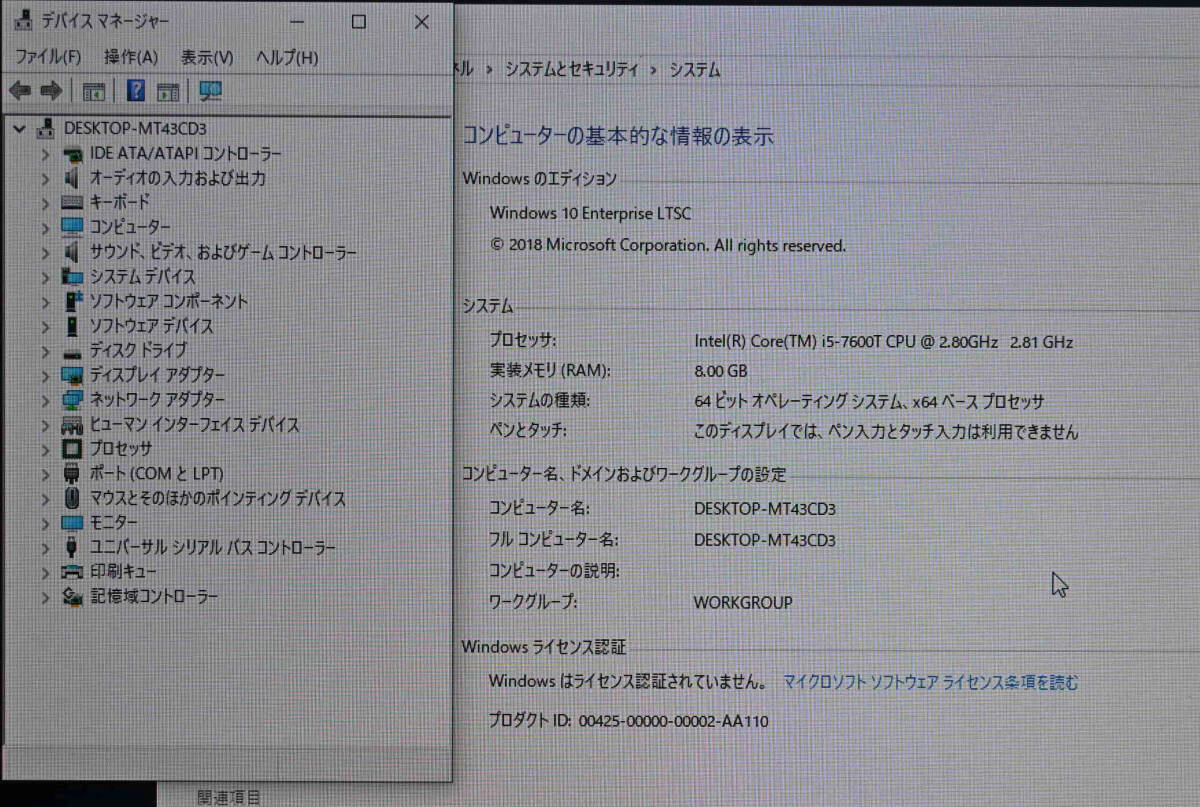
Task: Click the show/hide console tree toolbar icon
Action: (x=94, y=91)
